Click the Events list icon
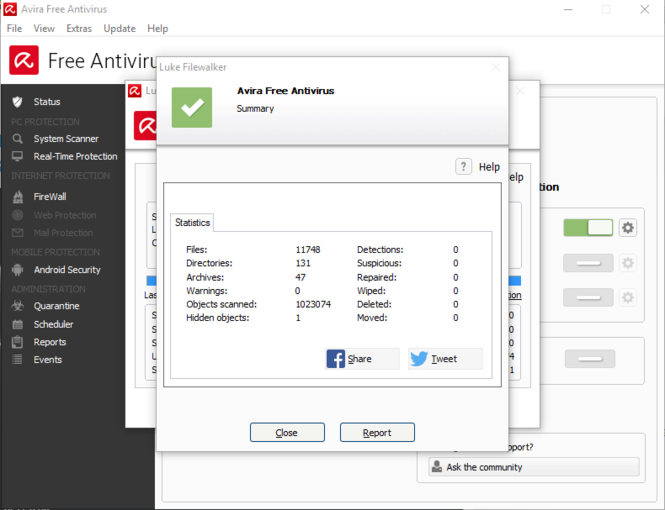The height and width of the screenshot is (510, 665). 17,360
